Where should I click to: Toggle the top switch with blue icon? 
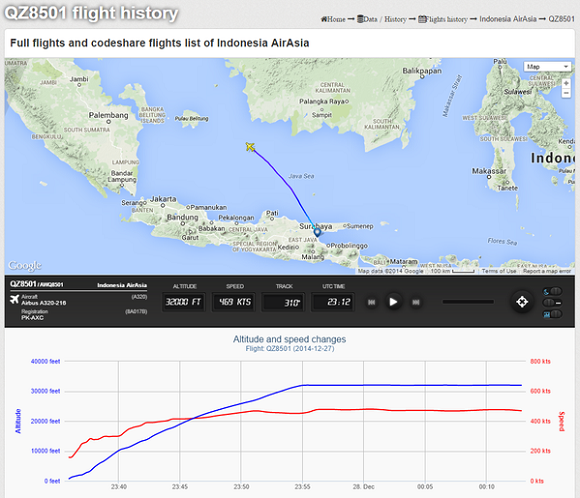[553, 292]
